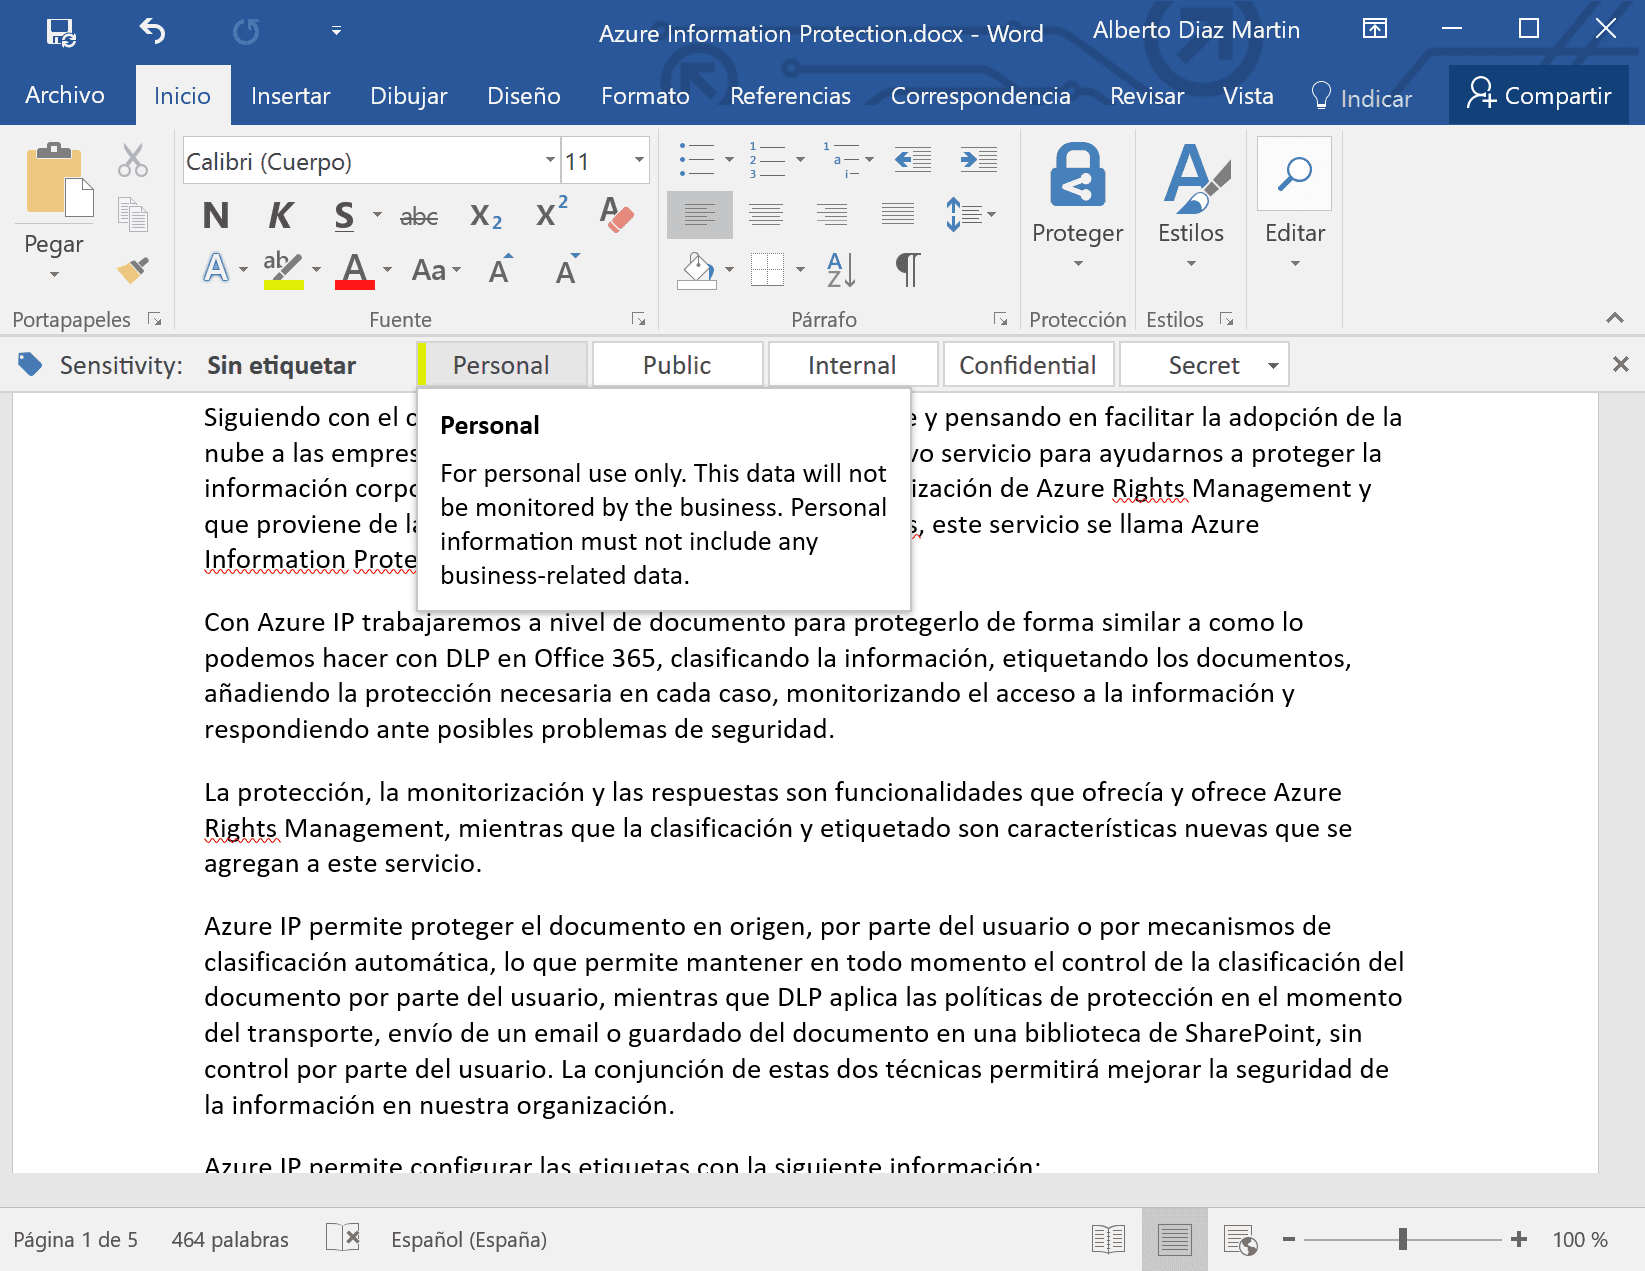Open shading paint bucket

(x=698, y=269)
